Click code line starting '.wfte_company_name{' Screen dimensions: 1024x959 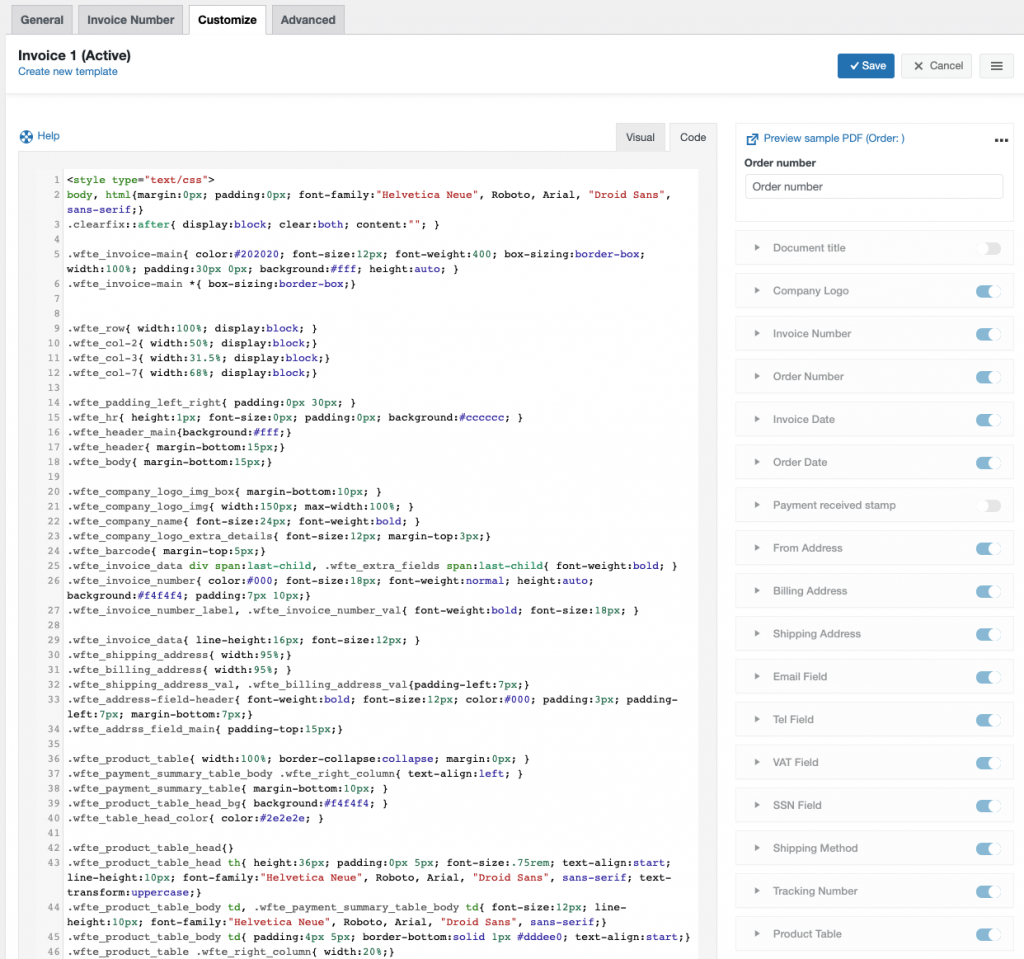click(243, 521)
